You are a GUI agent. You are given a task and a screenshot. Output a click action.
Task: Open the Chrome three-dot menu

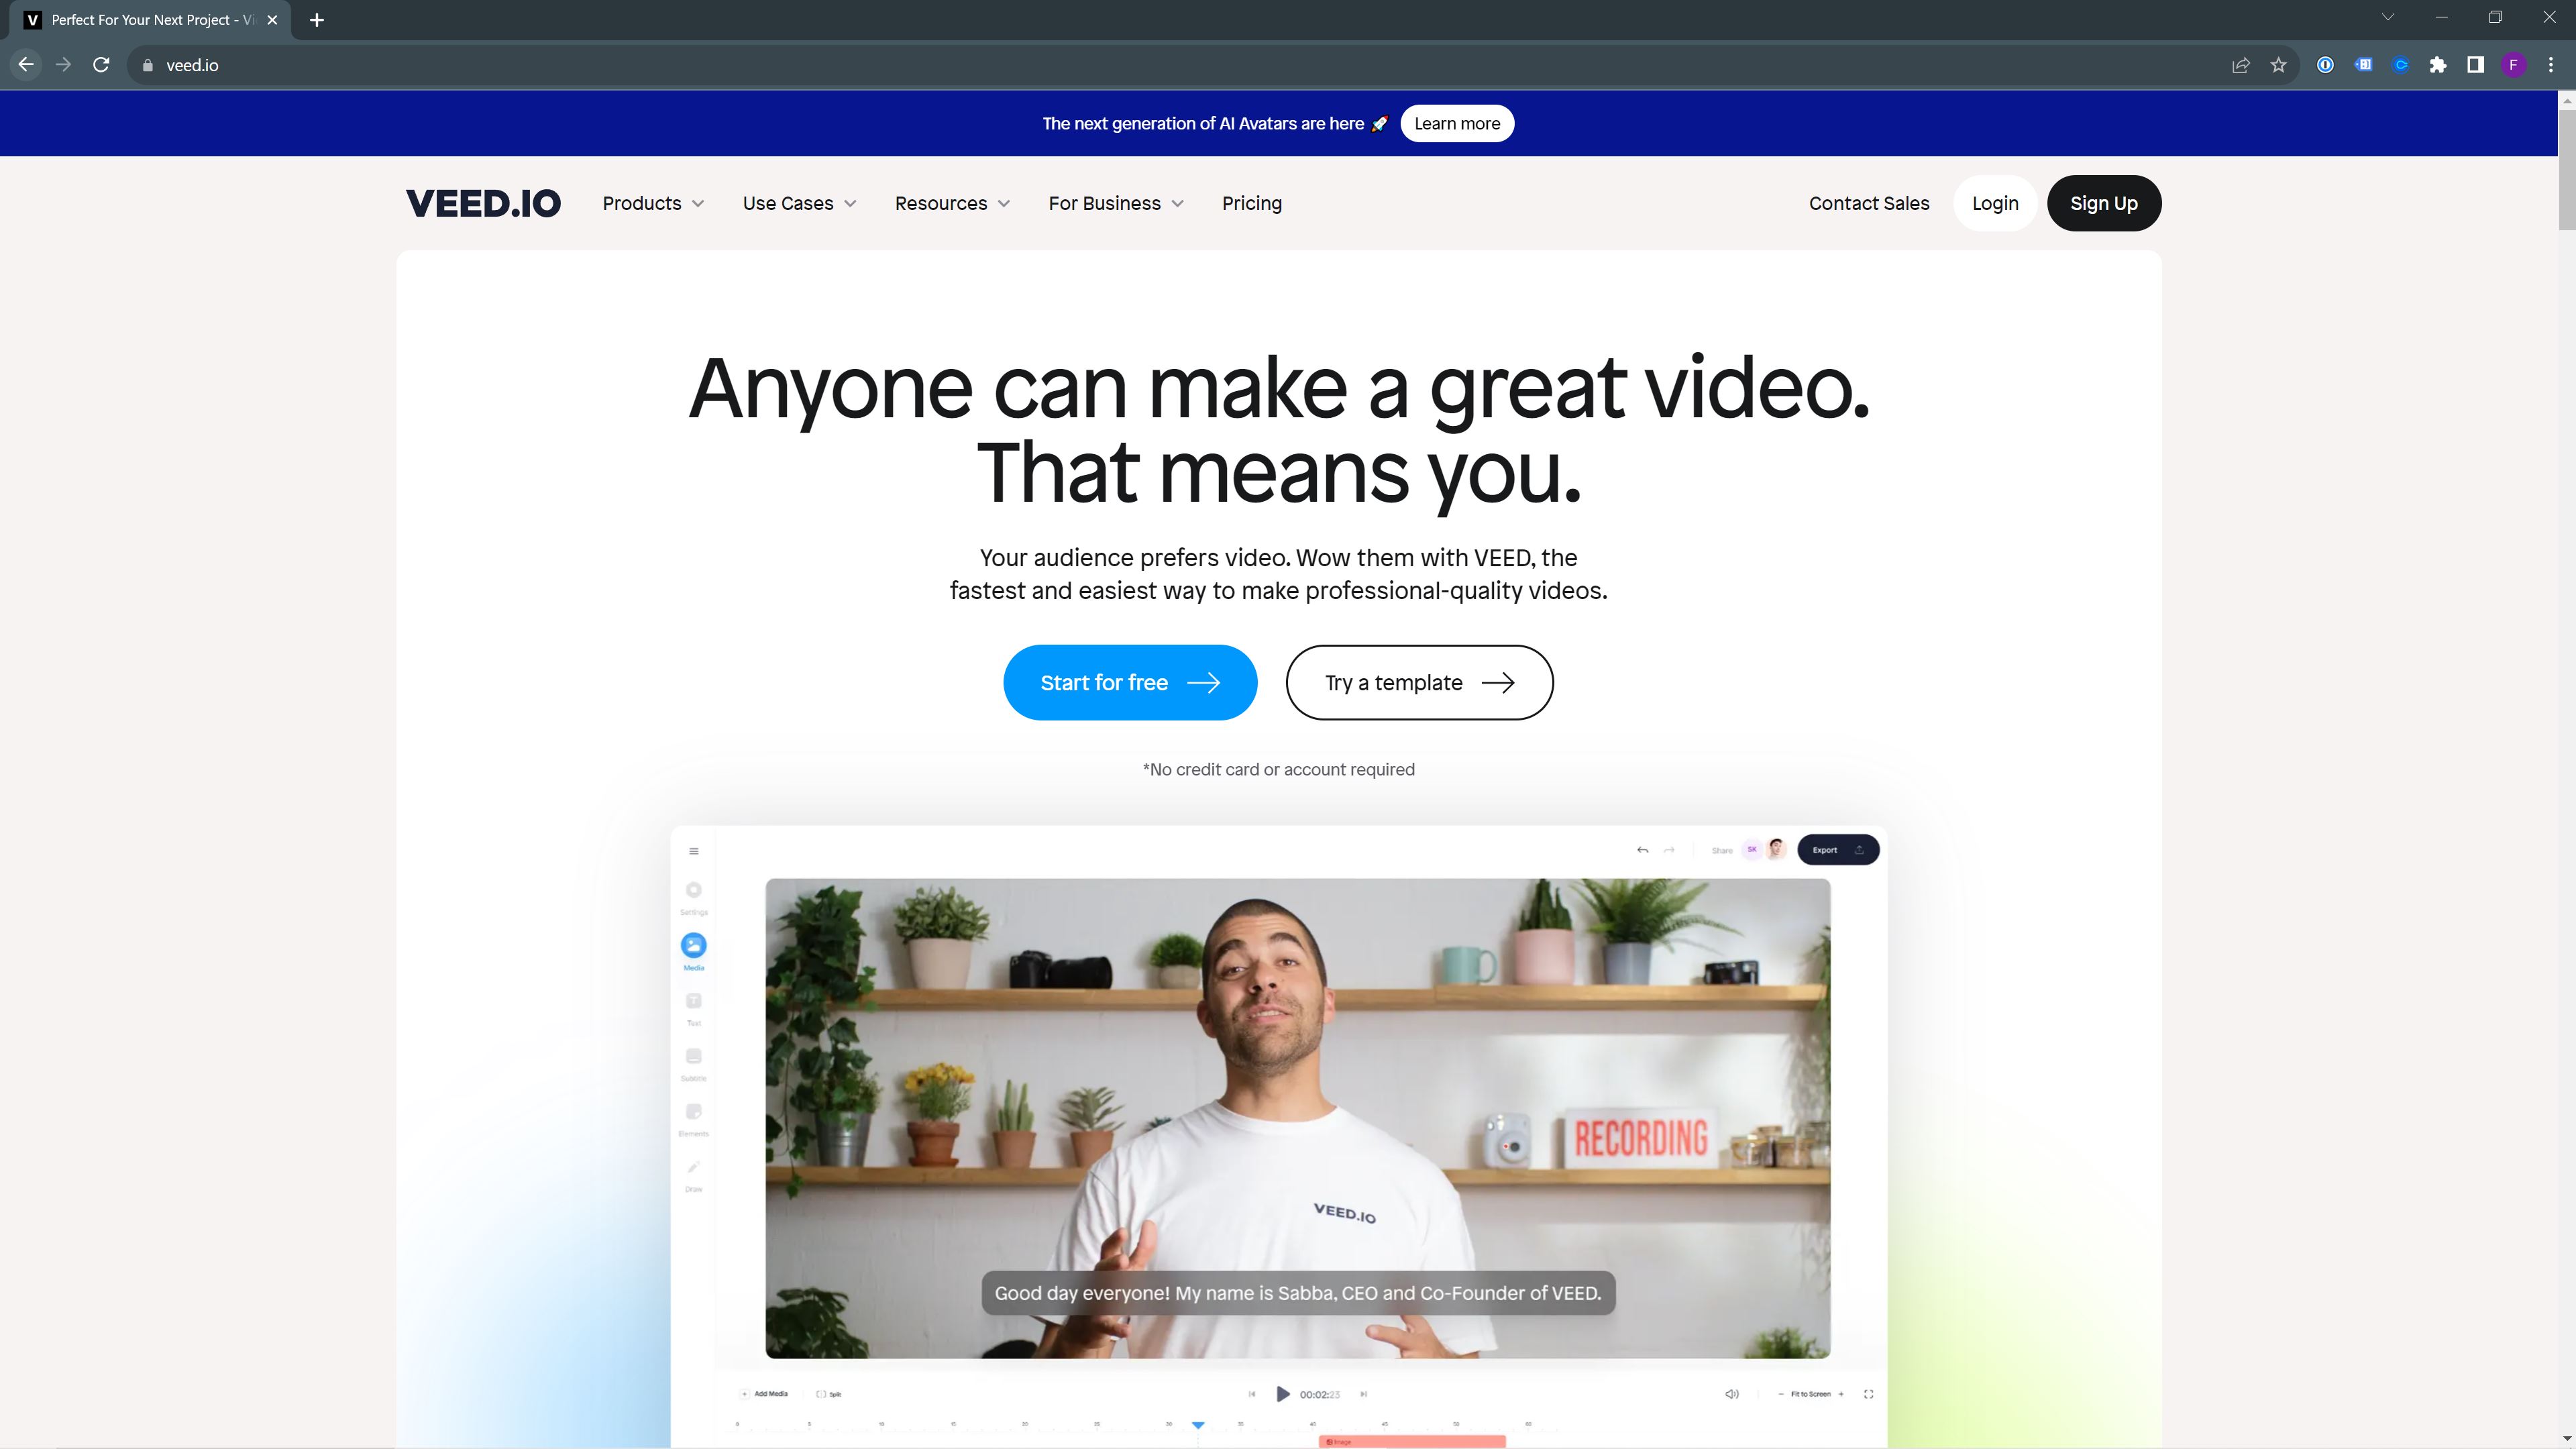coord(2551,65)
